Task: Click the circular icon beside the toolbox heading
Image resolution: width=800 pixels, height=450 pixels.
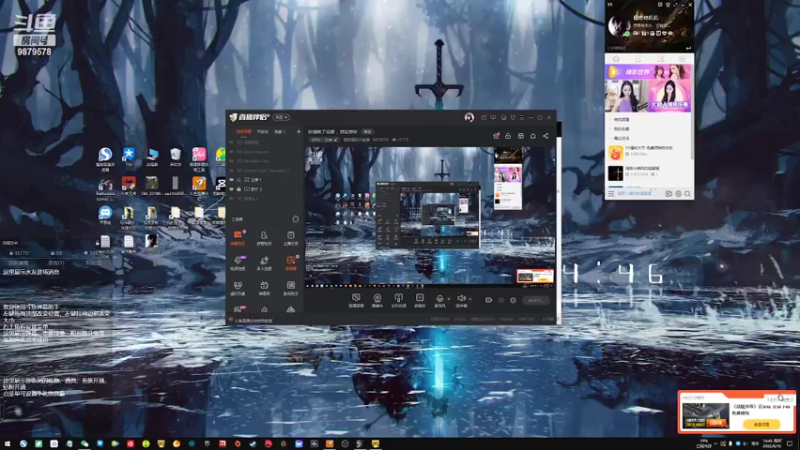Action: [x=295, y=219]
